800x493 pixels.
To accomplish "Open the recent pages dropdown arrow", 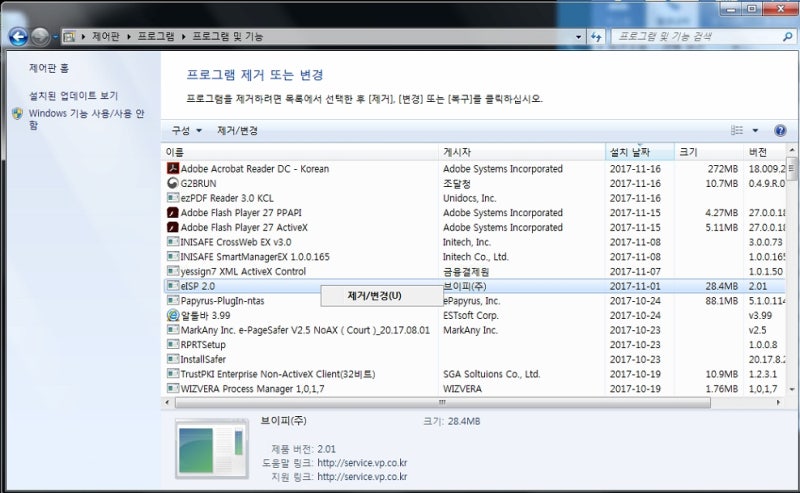I will point(55,37).
